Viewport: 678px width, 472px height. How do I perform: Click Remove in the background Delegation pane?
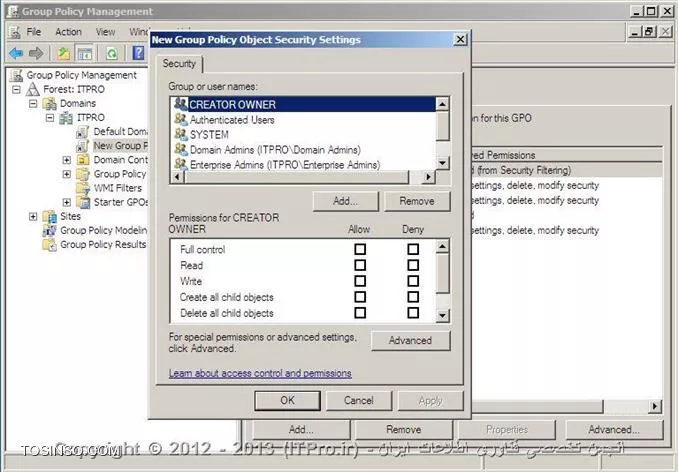(403, 429)
